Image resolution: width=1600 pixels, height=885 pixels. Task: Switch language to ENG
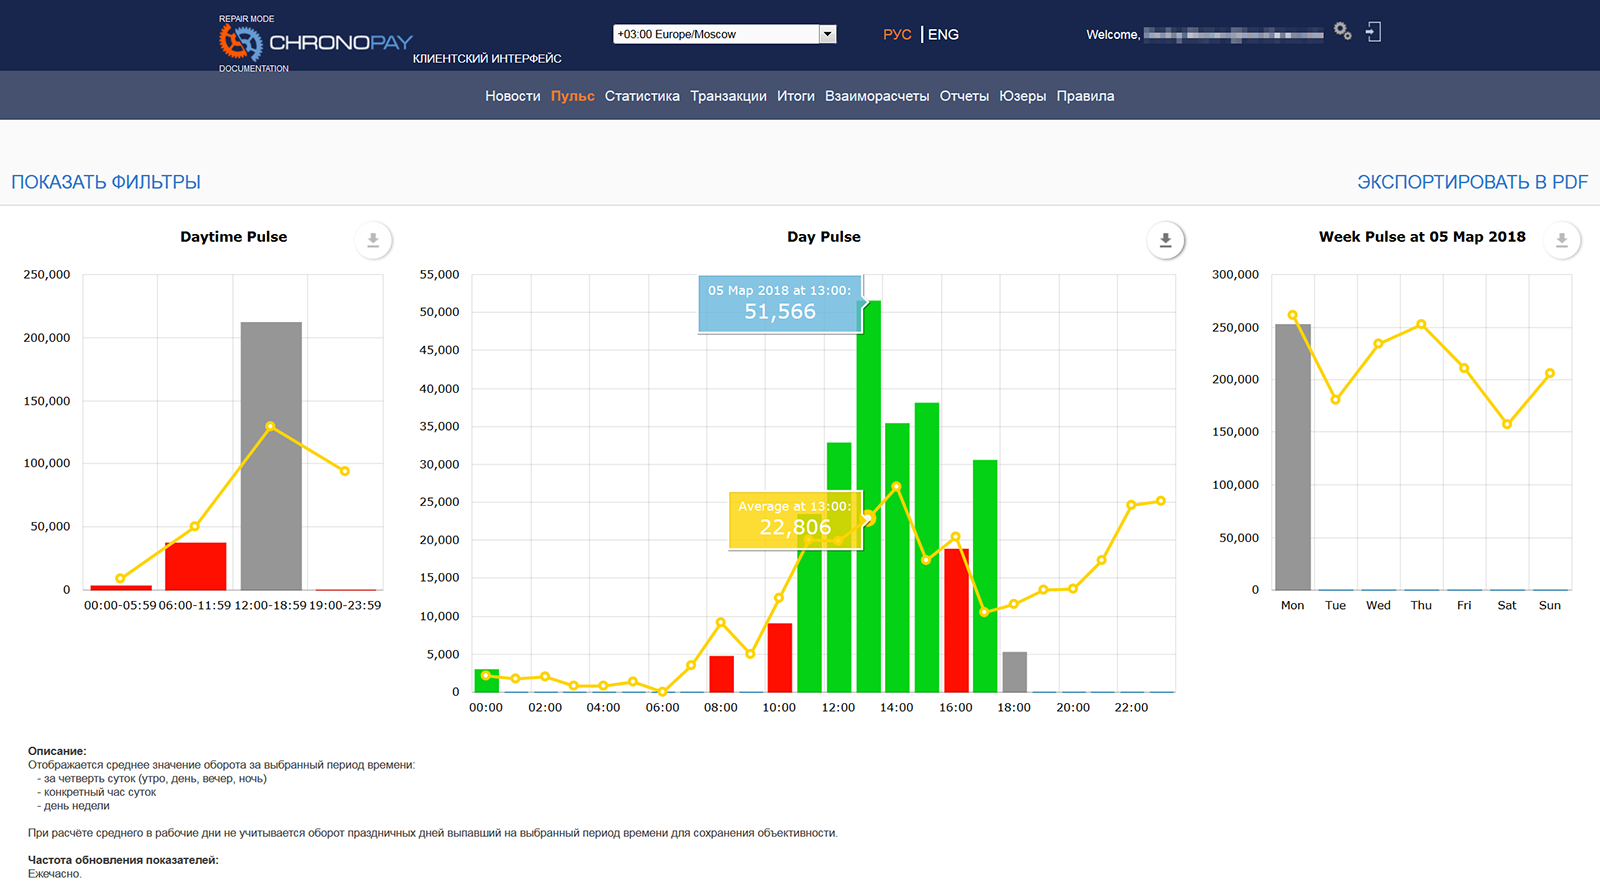tap(943, 34)
